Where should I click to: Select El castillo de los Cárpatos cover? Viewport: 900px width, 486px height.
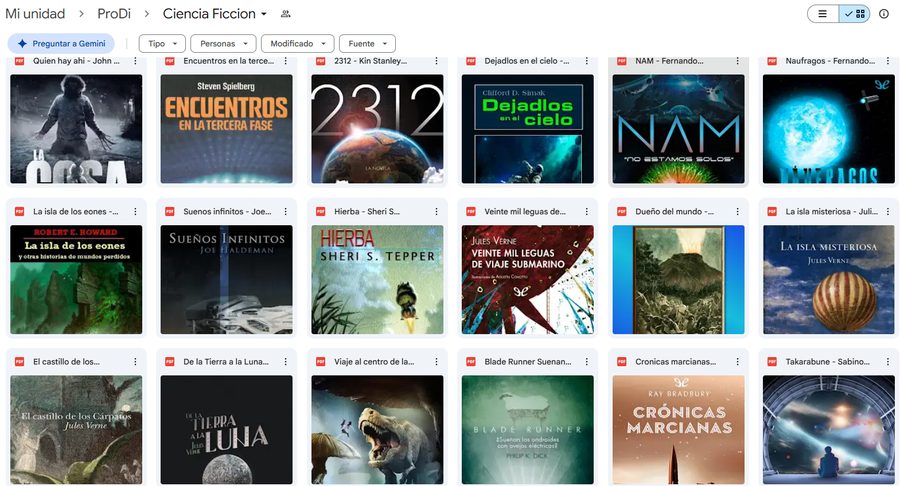(x=76, y=430)
